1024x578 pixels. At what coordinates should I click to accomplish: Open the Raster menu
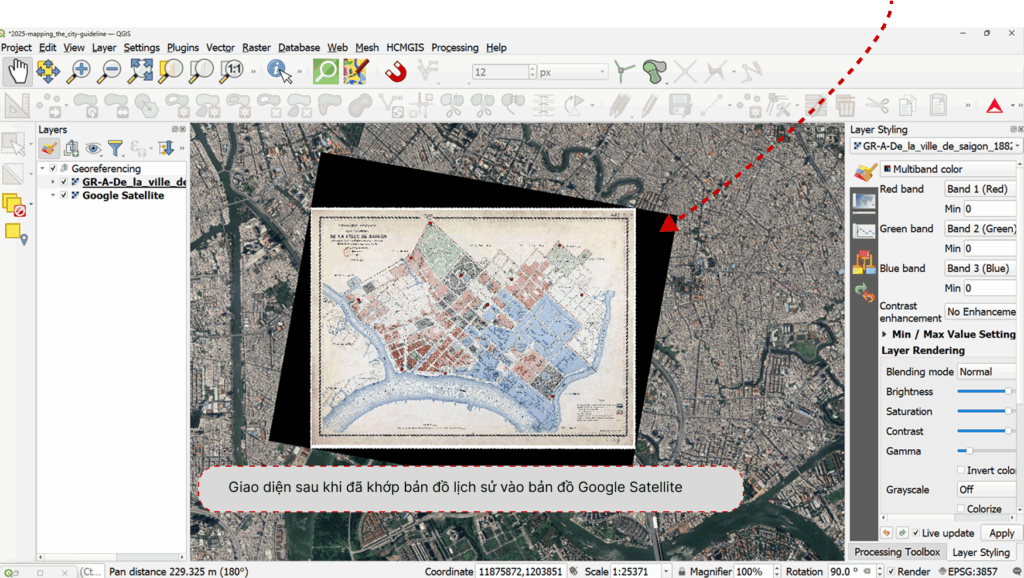(256, 48)
